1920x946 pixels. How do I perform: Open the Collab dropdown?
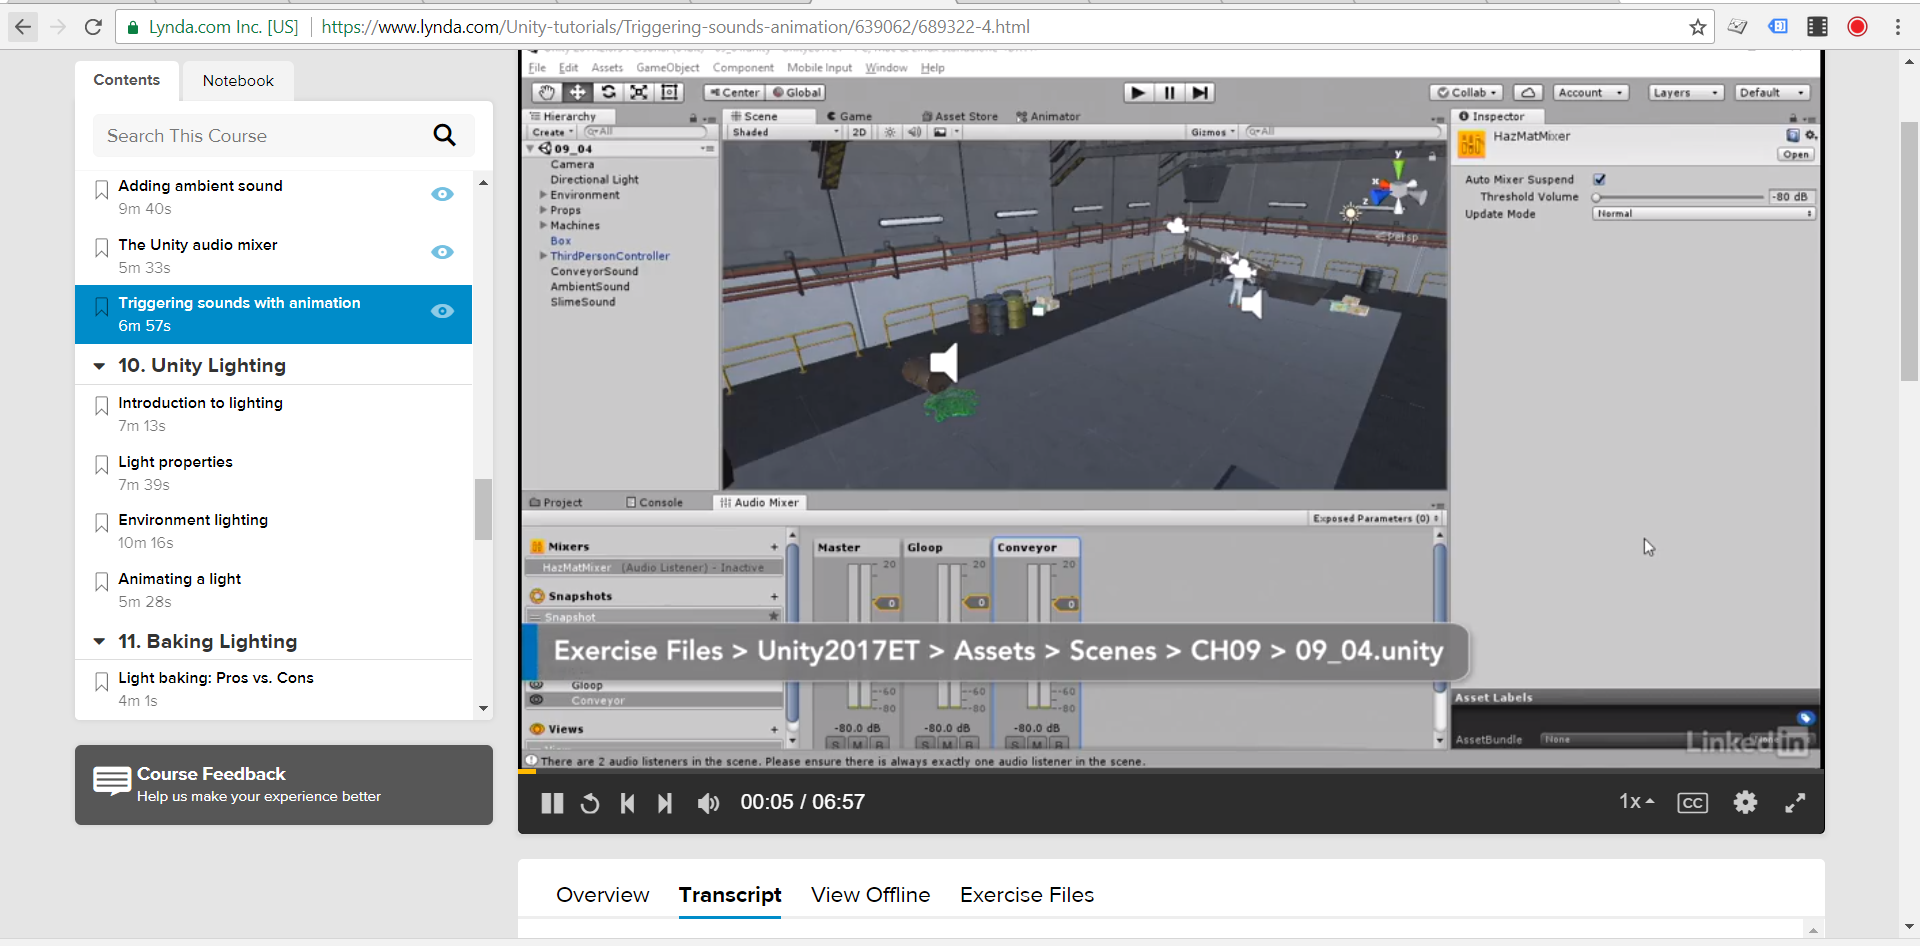(1467, 92)
